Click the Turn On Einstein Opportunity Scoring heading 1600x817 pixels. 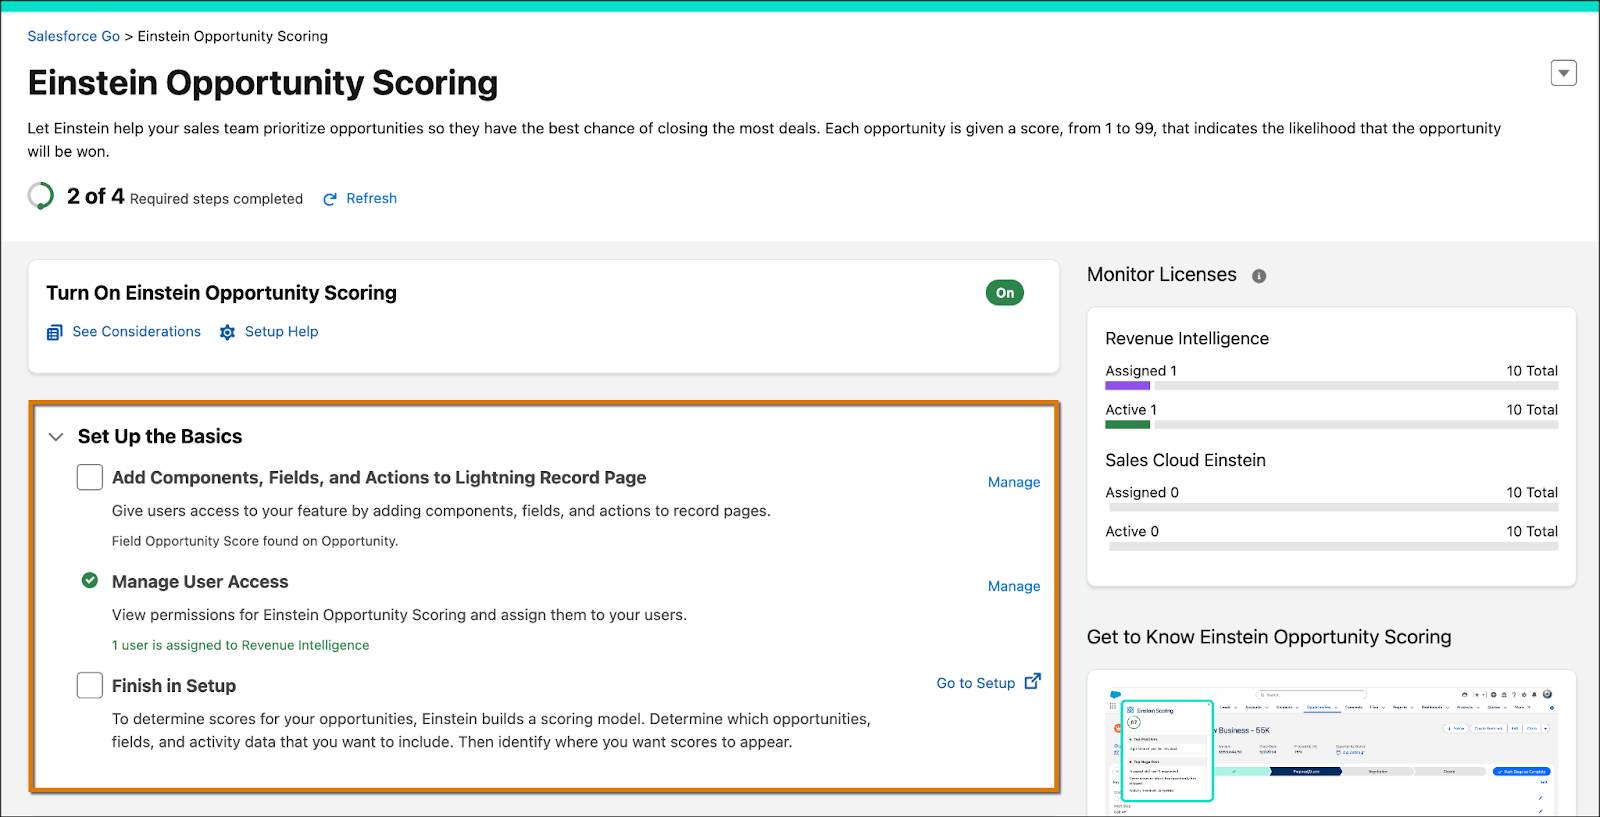tap(221, 293)
